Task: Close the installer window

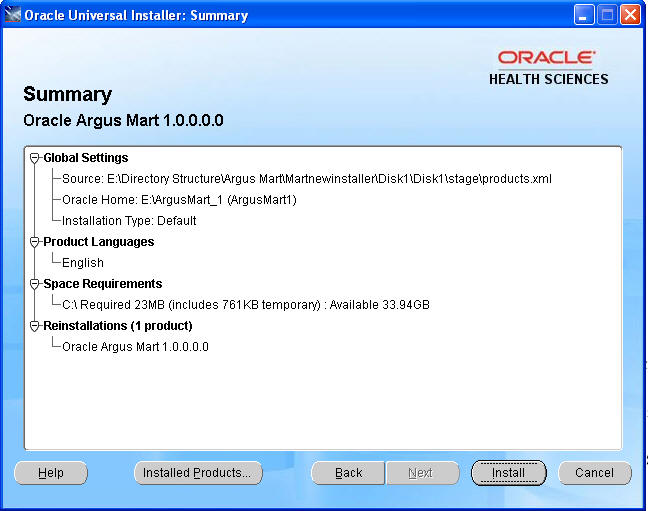Action: (x=630, y=15)
